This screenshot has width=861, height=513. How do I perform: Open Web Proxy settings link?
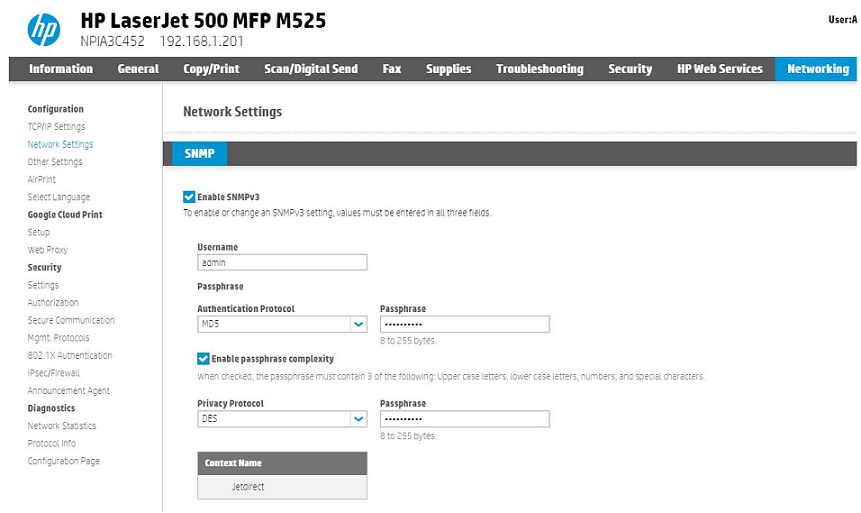[x=48, y=250]
